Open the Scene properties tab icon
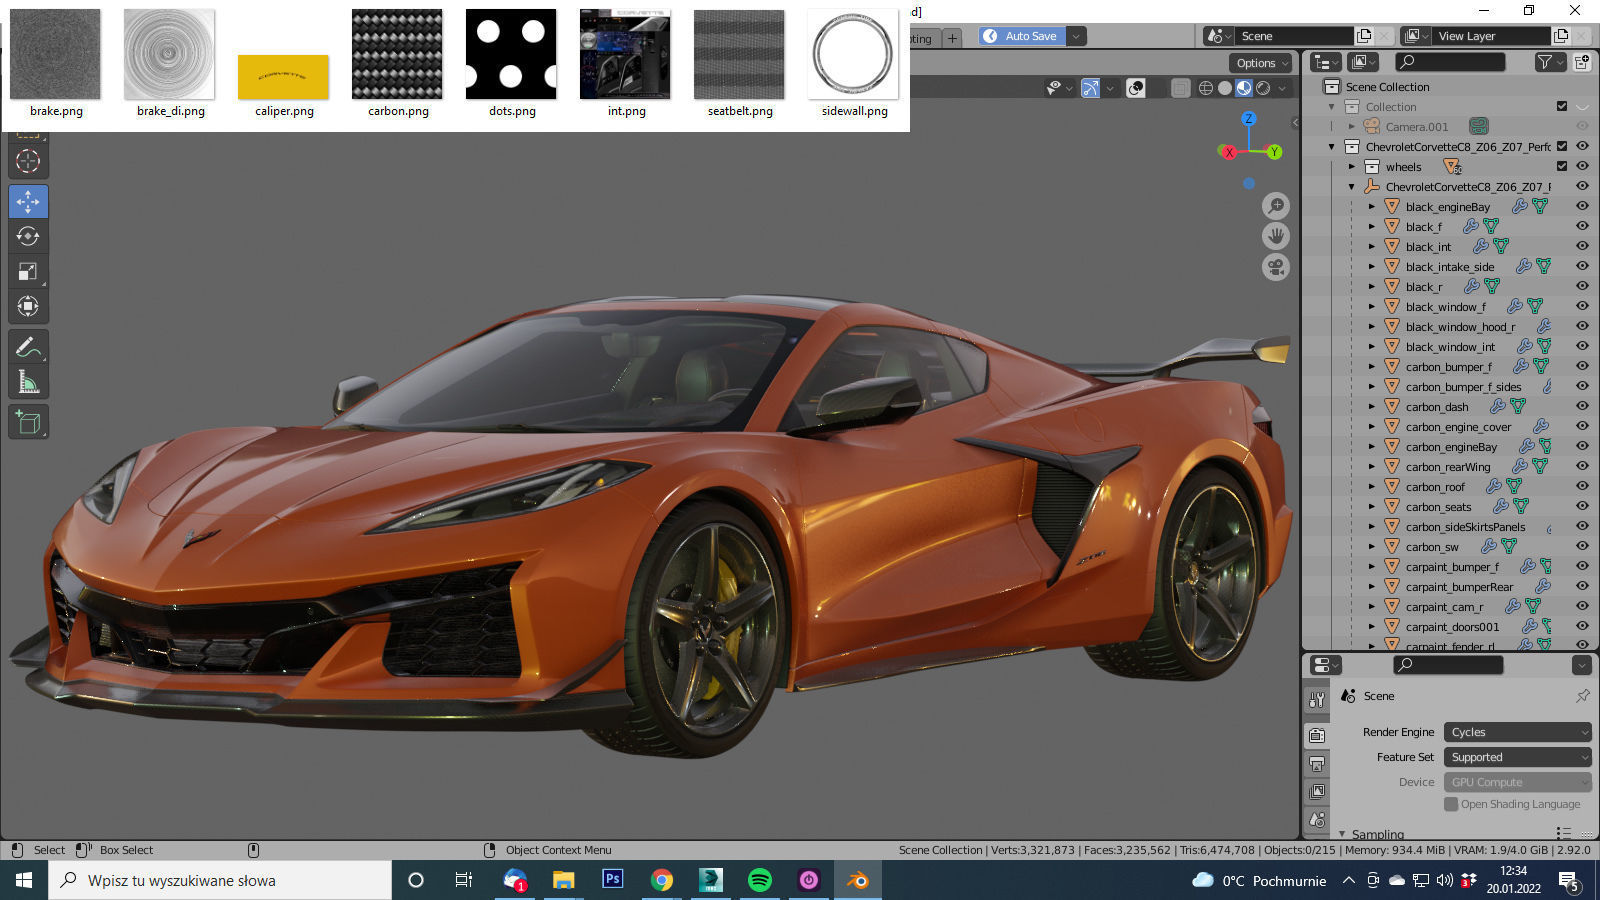This screenshot has height=900, width=1600. click(1317, 819)
